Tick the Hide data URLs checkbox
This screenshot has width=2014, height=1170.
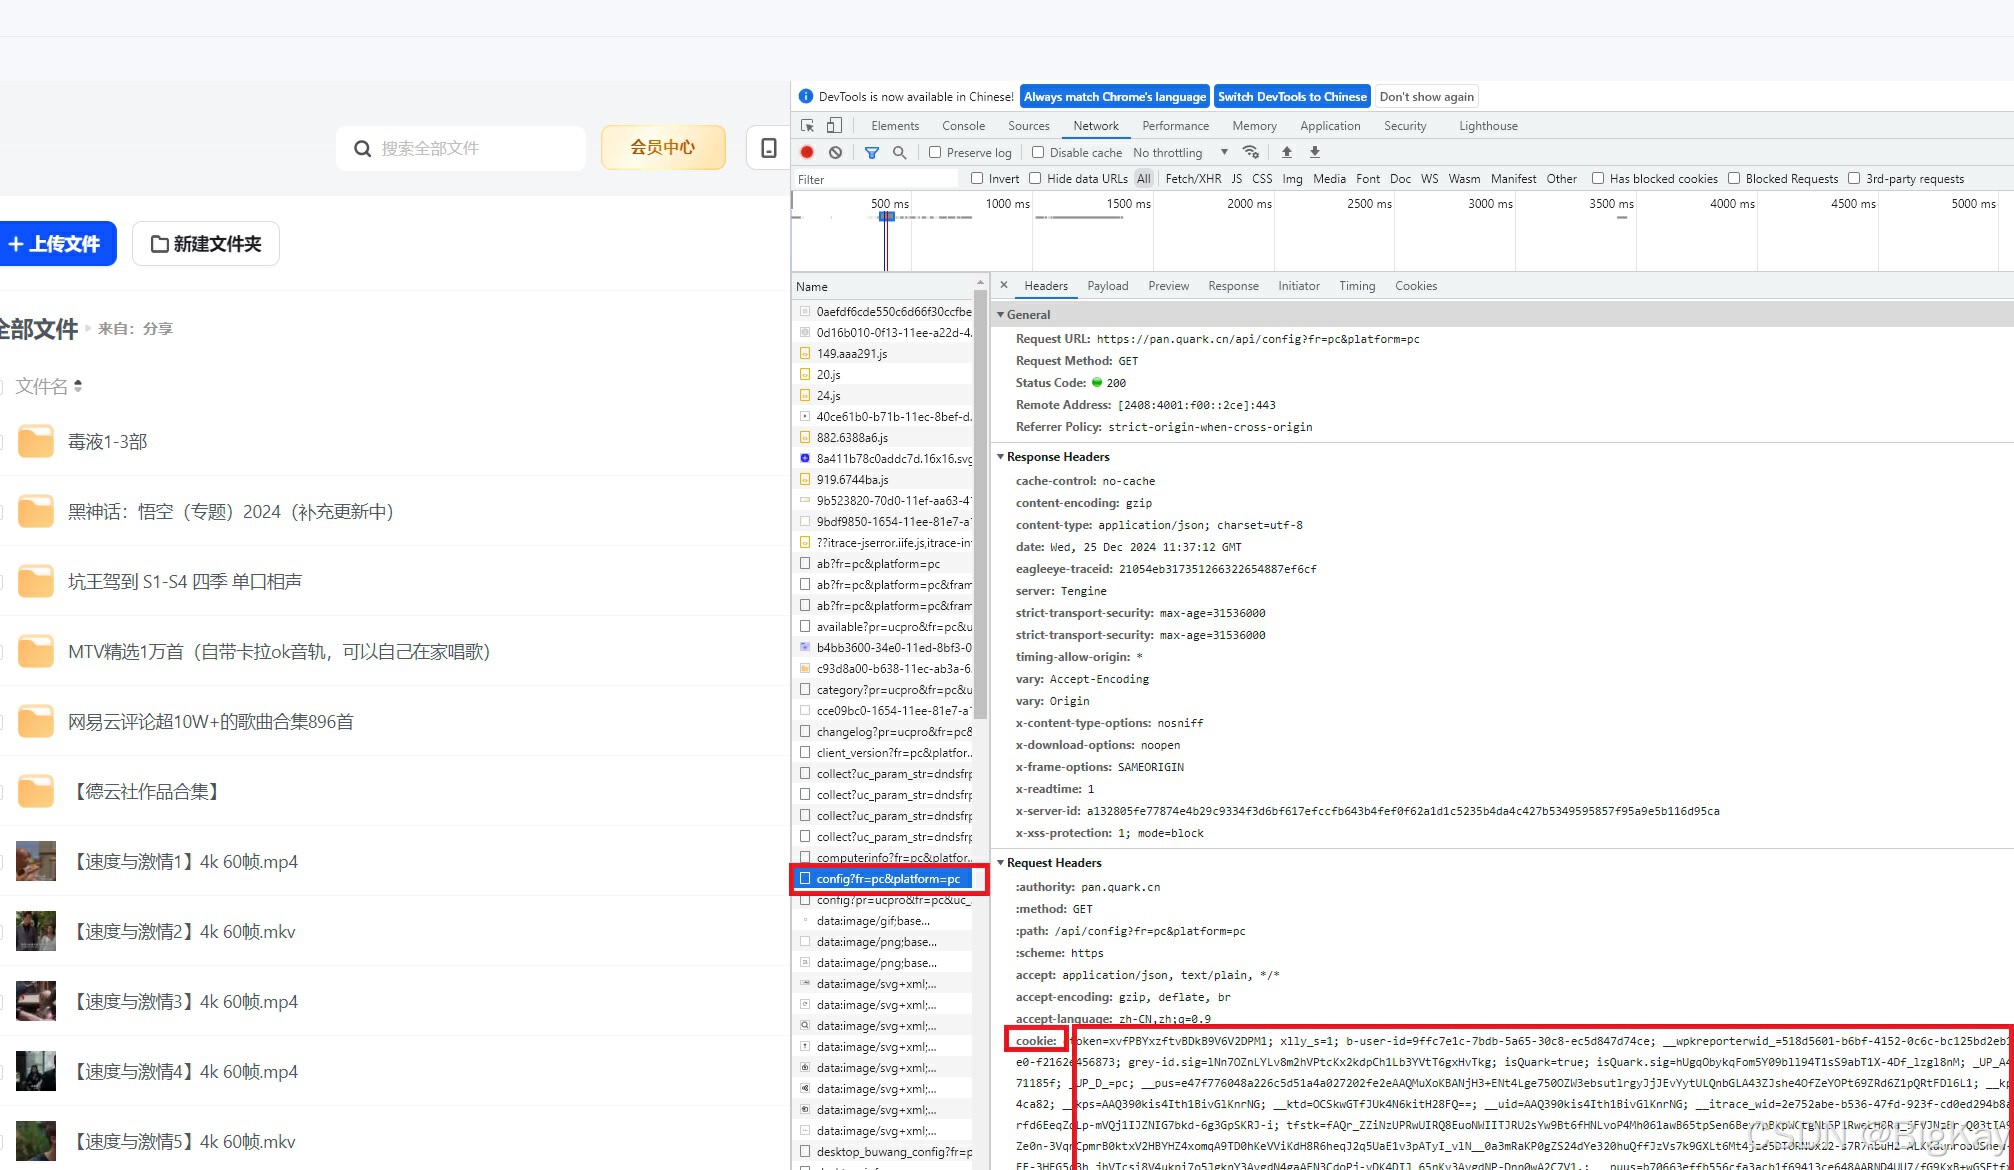coord(1035,179)
